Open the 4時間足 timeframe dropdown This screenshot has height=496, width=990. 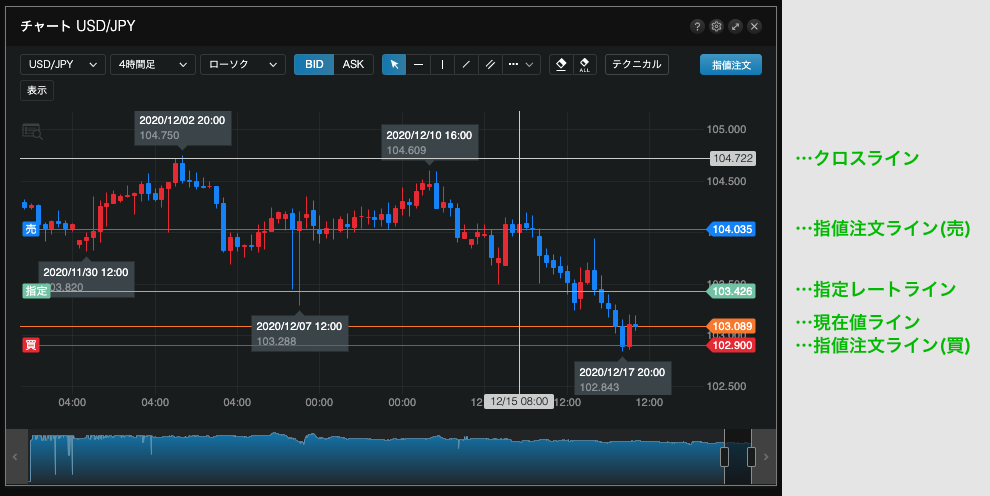(x=152, y=64)
